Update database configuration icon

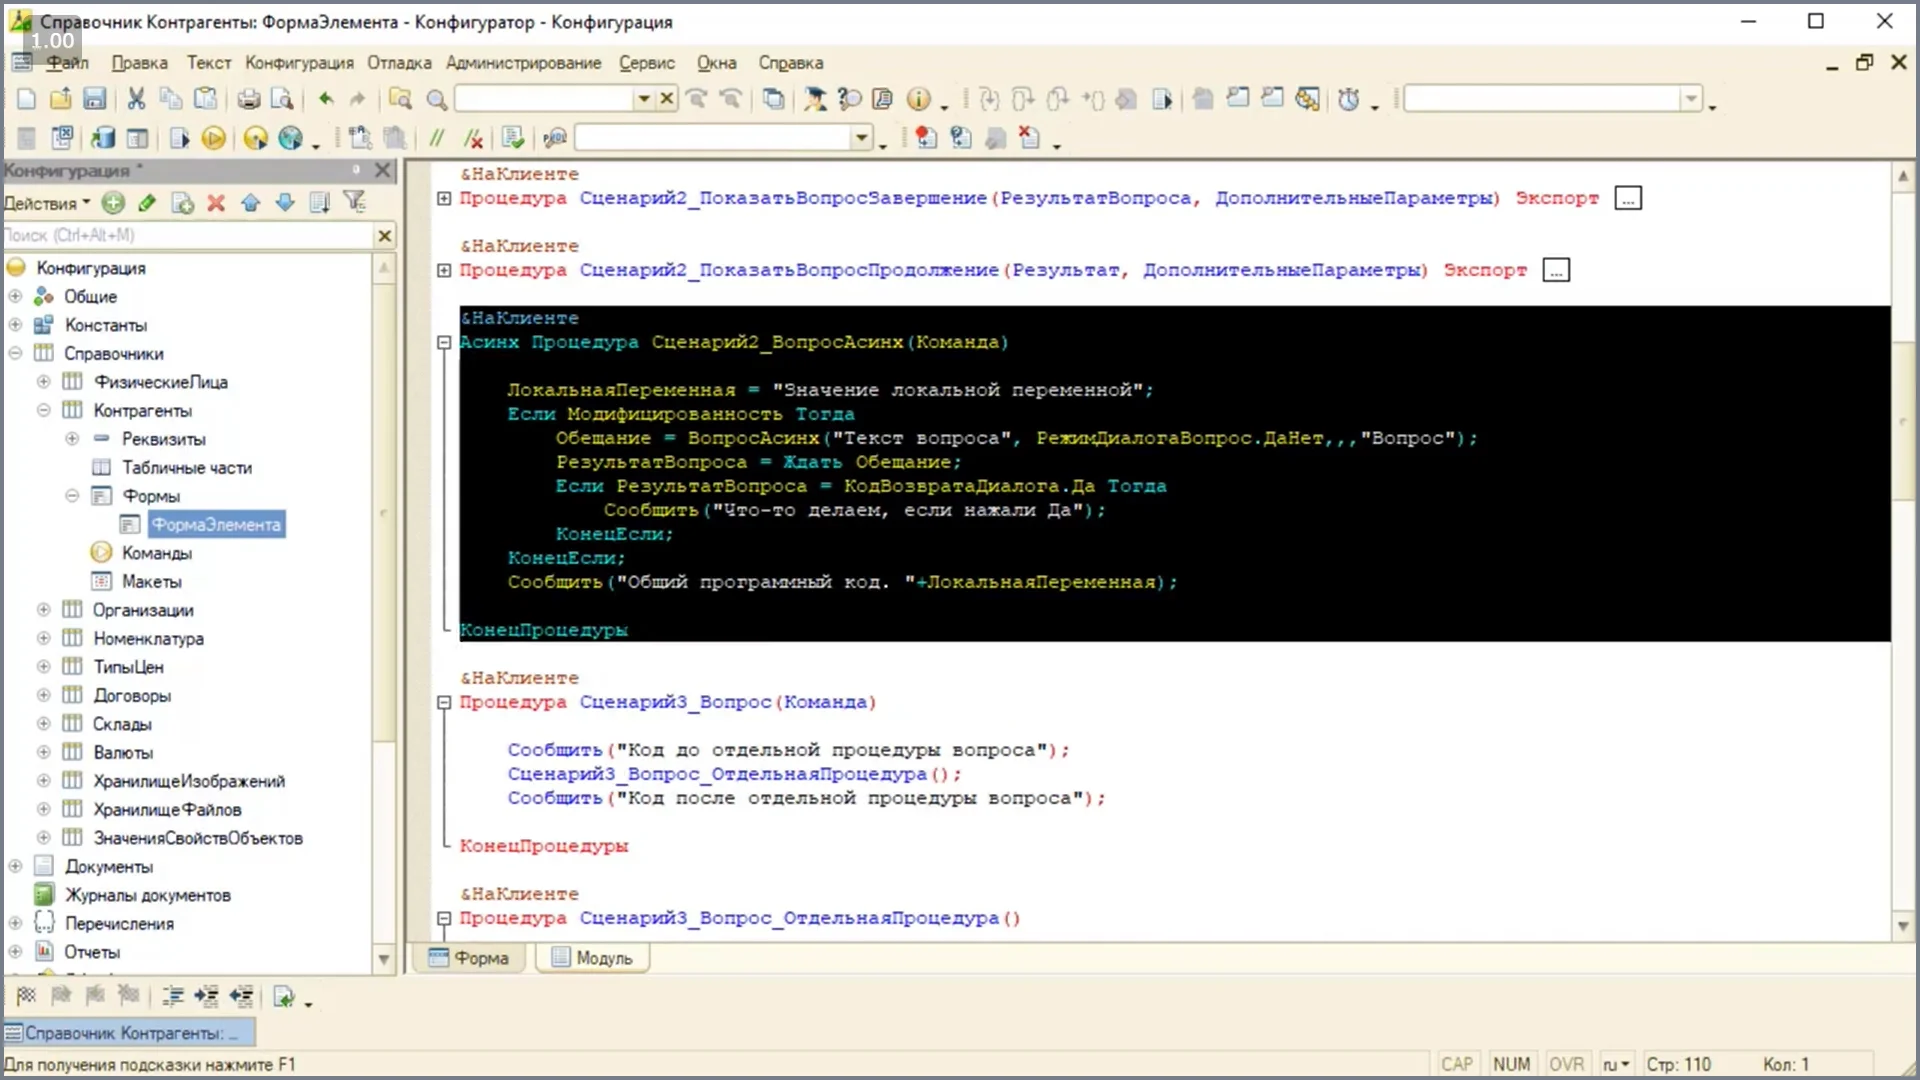103,138
